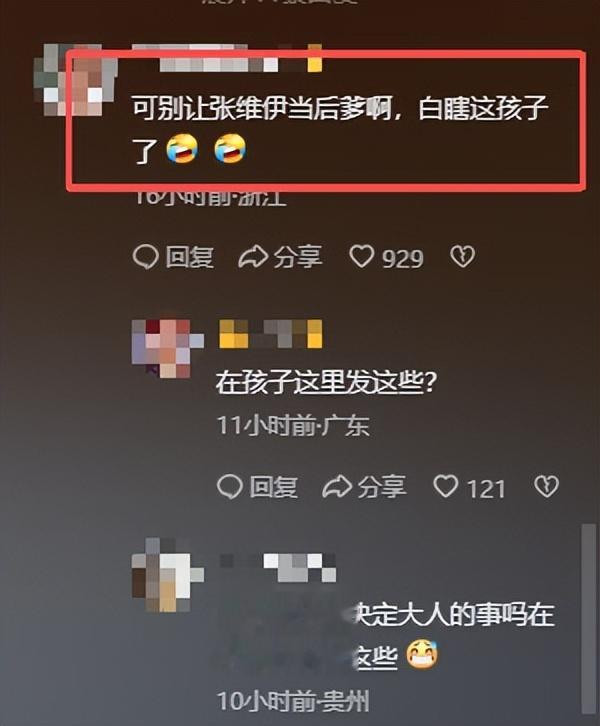Like the comment with 929 likes
This screenshot has width=600, height=726.
point(362,257)
